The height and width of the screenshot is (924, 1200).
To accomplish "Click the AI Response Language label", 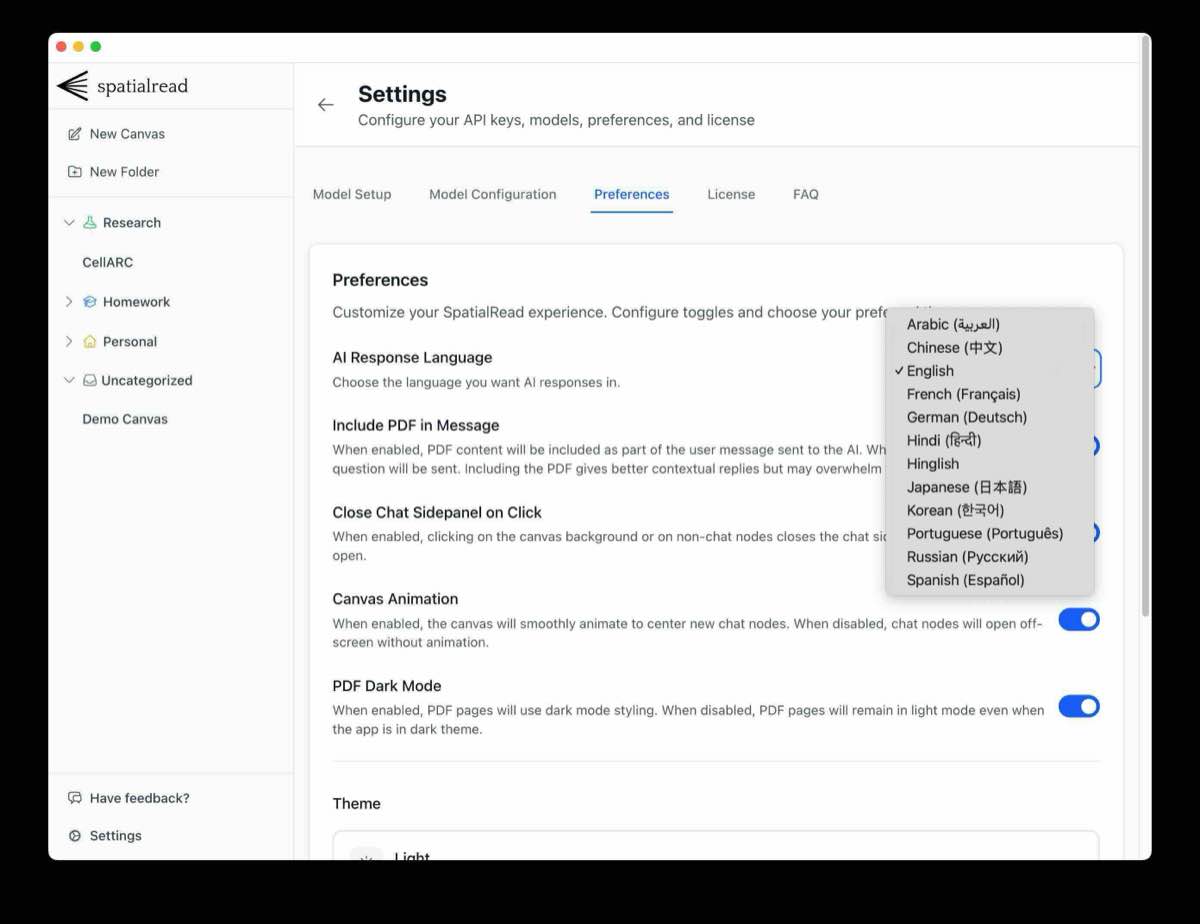I will [x=412, y=358].
